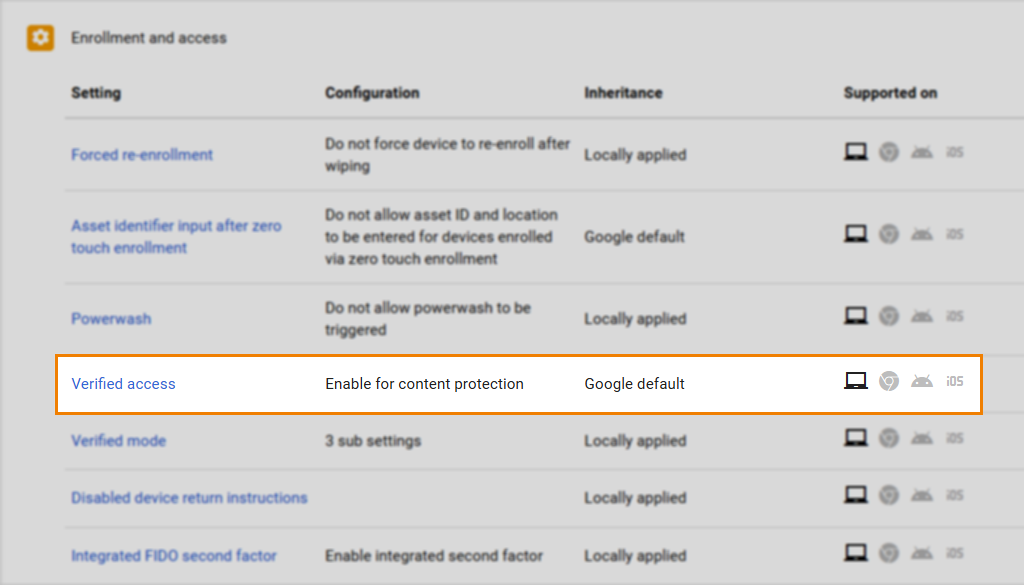The width and height of the screenshot is (1024, 585).
Task: Click the 3 sub settings configuration text
Action: click(373, 441)
